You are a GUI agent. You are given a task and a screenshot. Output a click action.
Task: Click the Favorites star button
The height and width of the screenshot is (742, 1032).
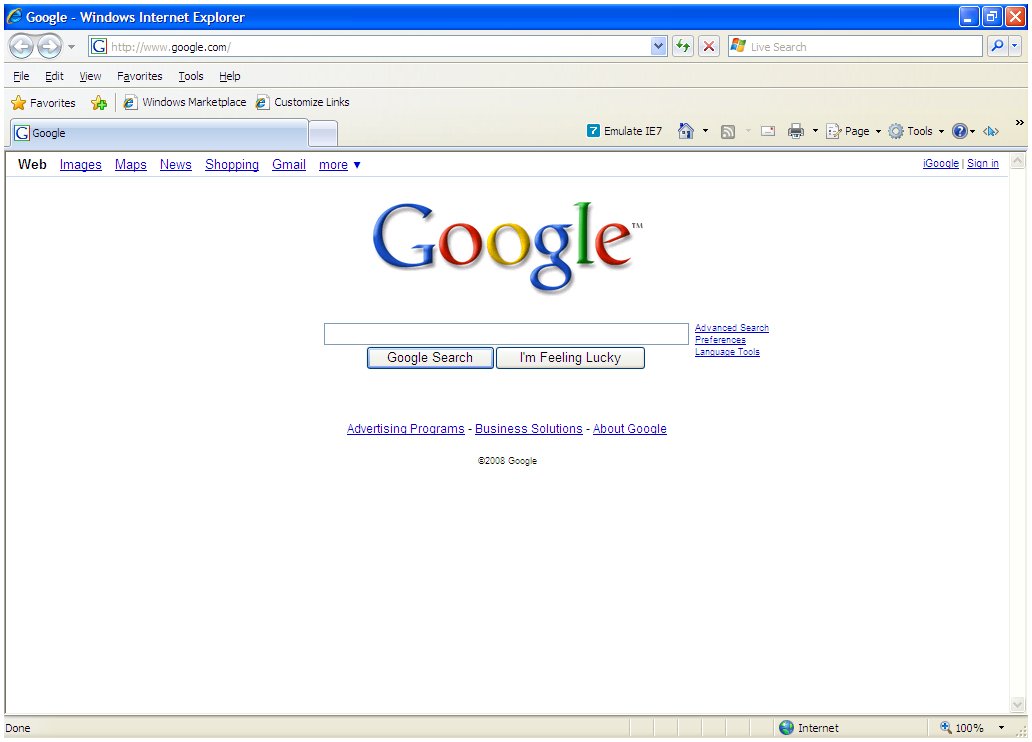pyautogui.click(x=43, y=103)
